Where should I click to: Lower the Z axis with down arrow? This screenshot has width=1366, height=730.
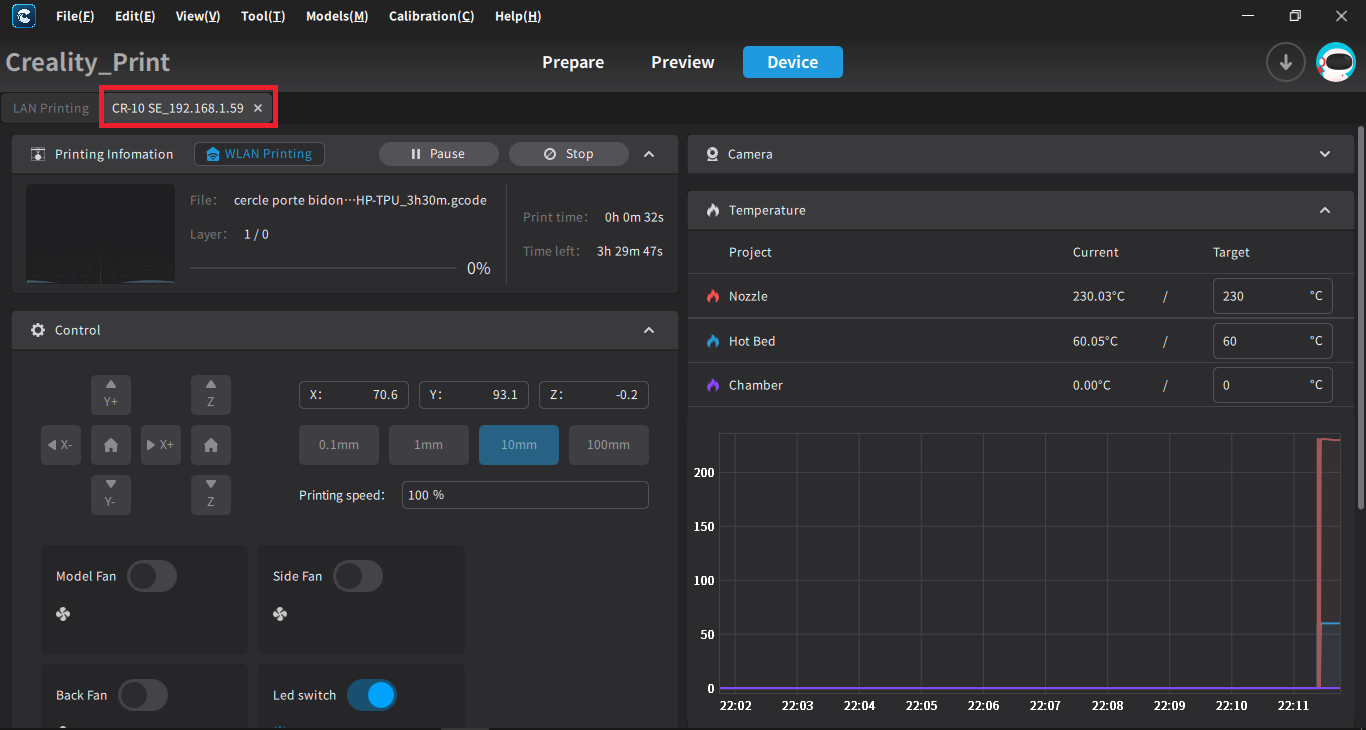pyautogui.click(x=211, y=495)
